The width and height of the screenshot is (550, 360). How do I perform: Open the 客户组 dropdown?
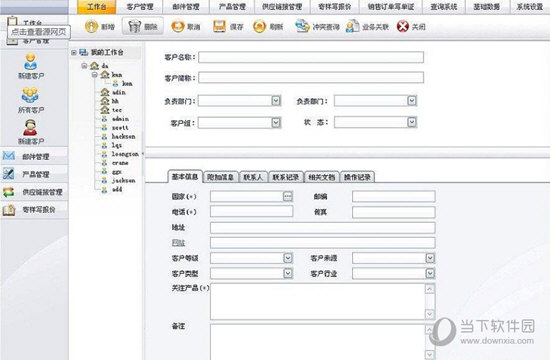(276, 122)
